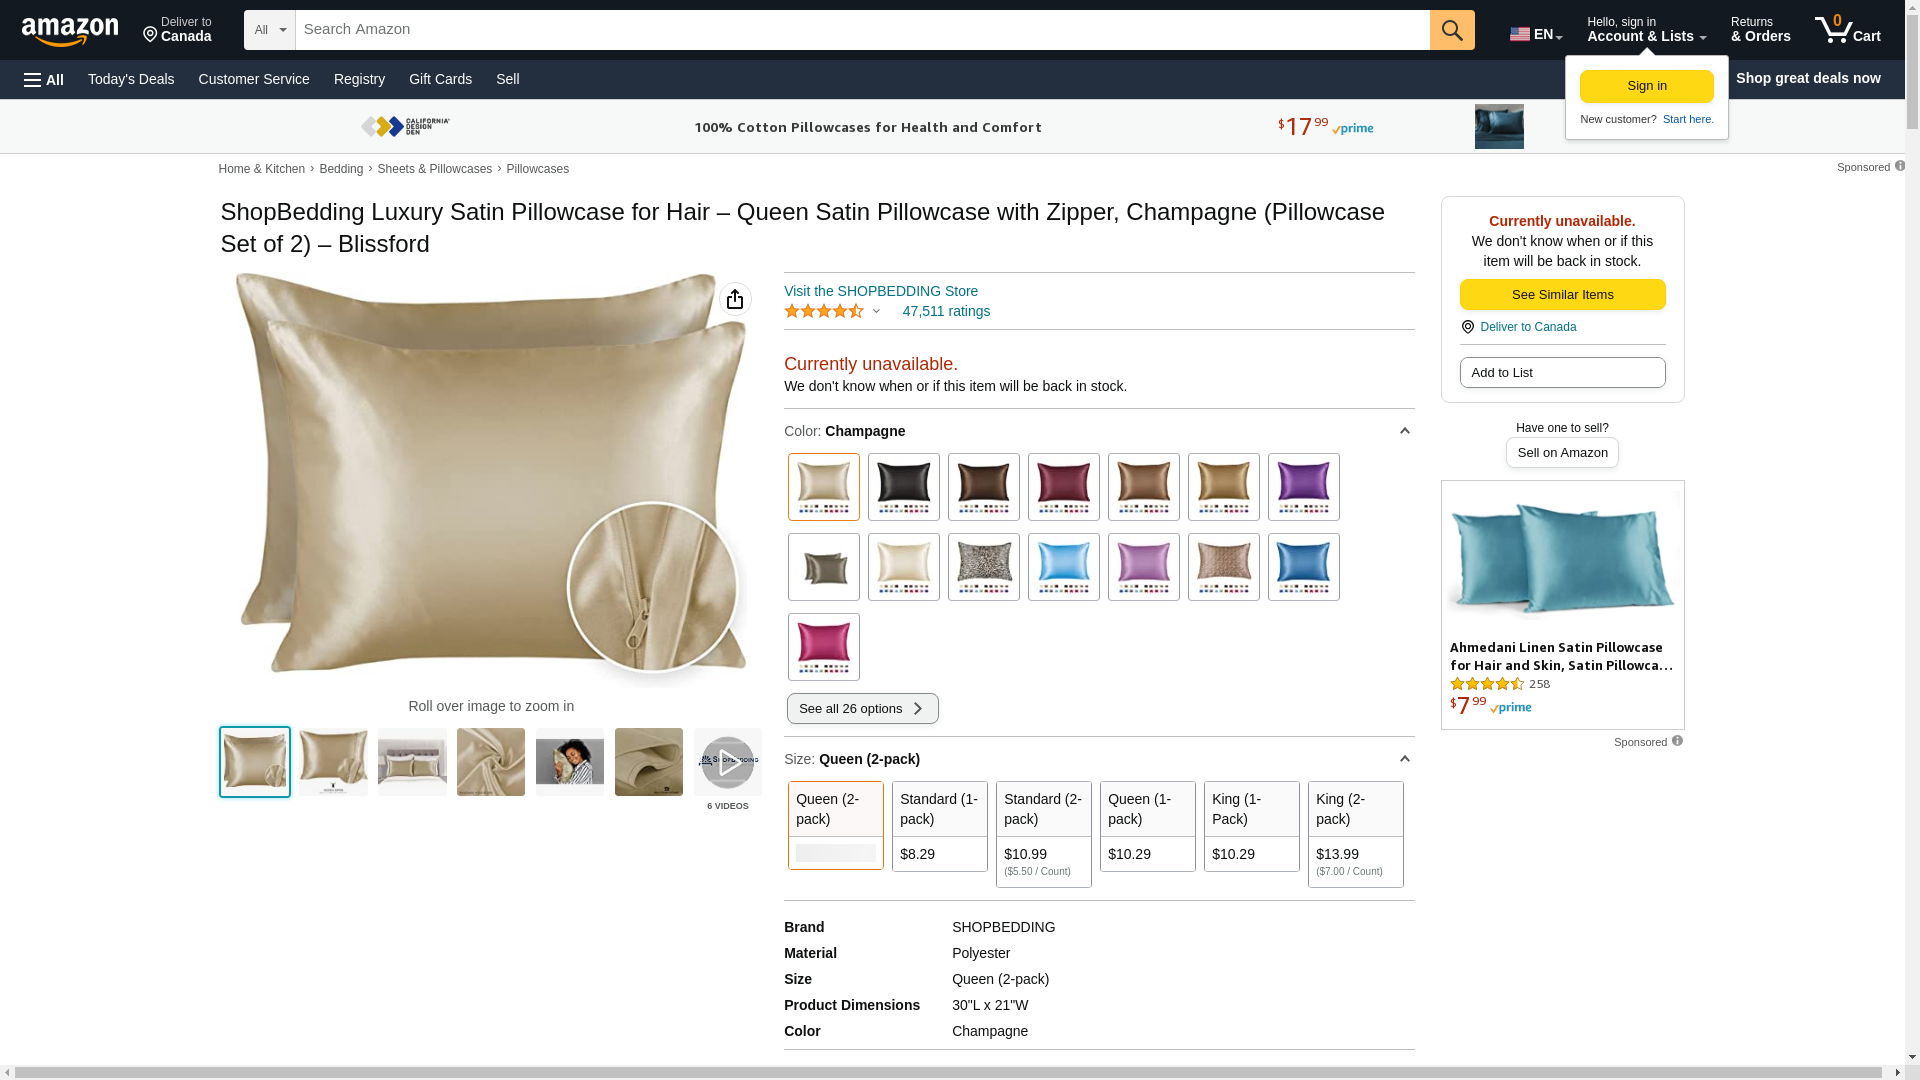The height and width of the screenshot is (1080, 1920).
Task: Collapse the Color section chevron
Action: click(1404, 431)
